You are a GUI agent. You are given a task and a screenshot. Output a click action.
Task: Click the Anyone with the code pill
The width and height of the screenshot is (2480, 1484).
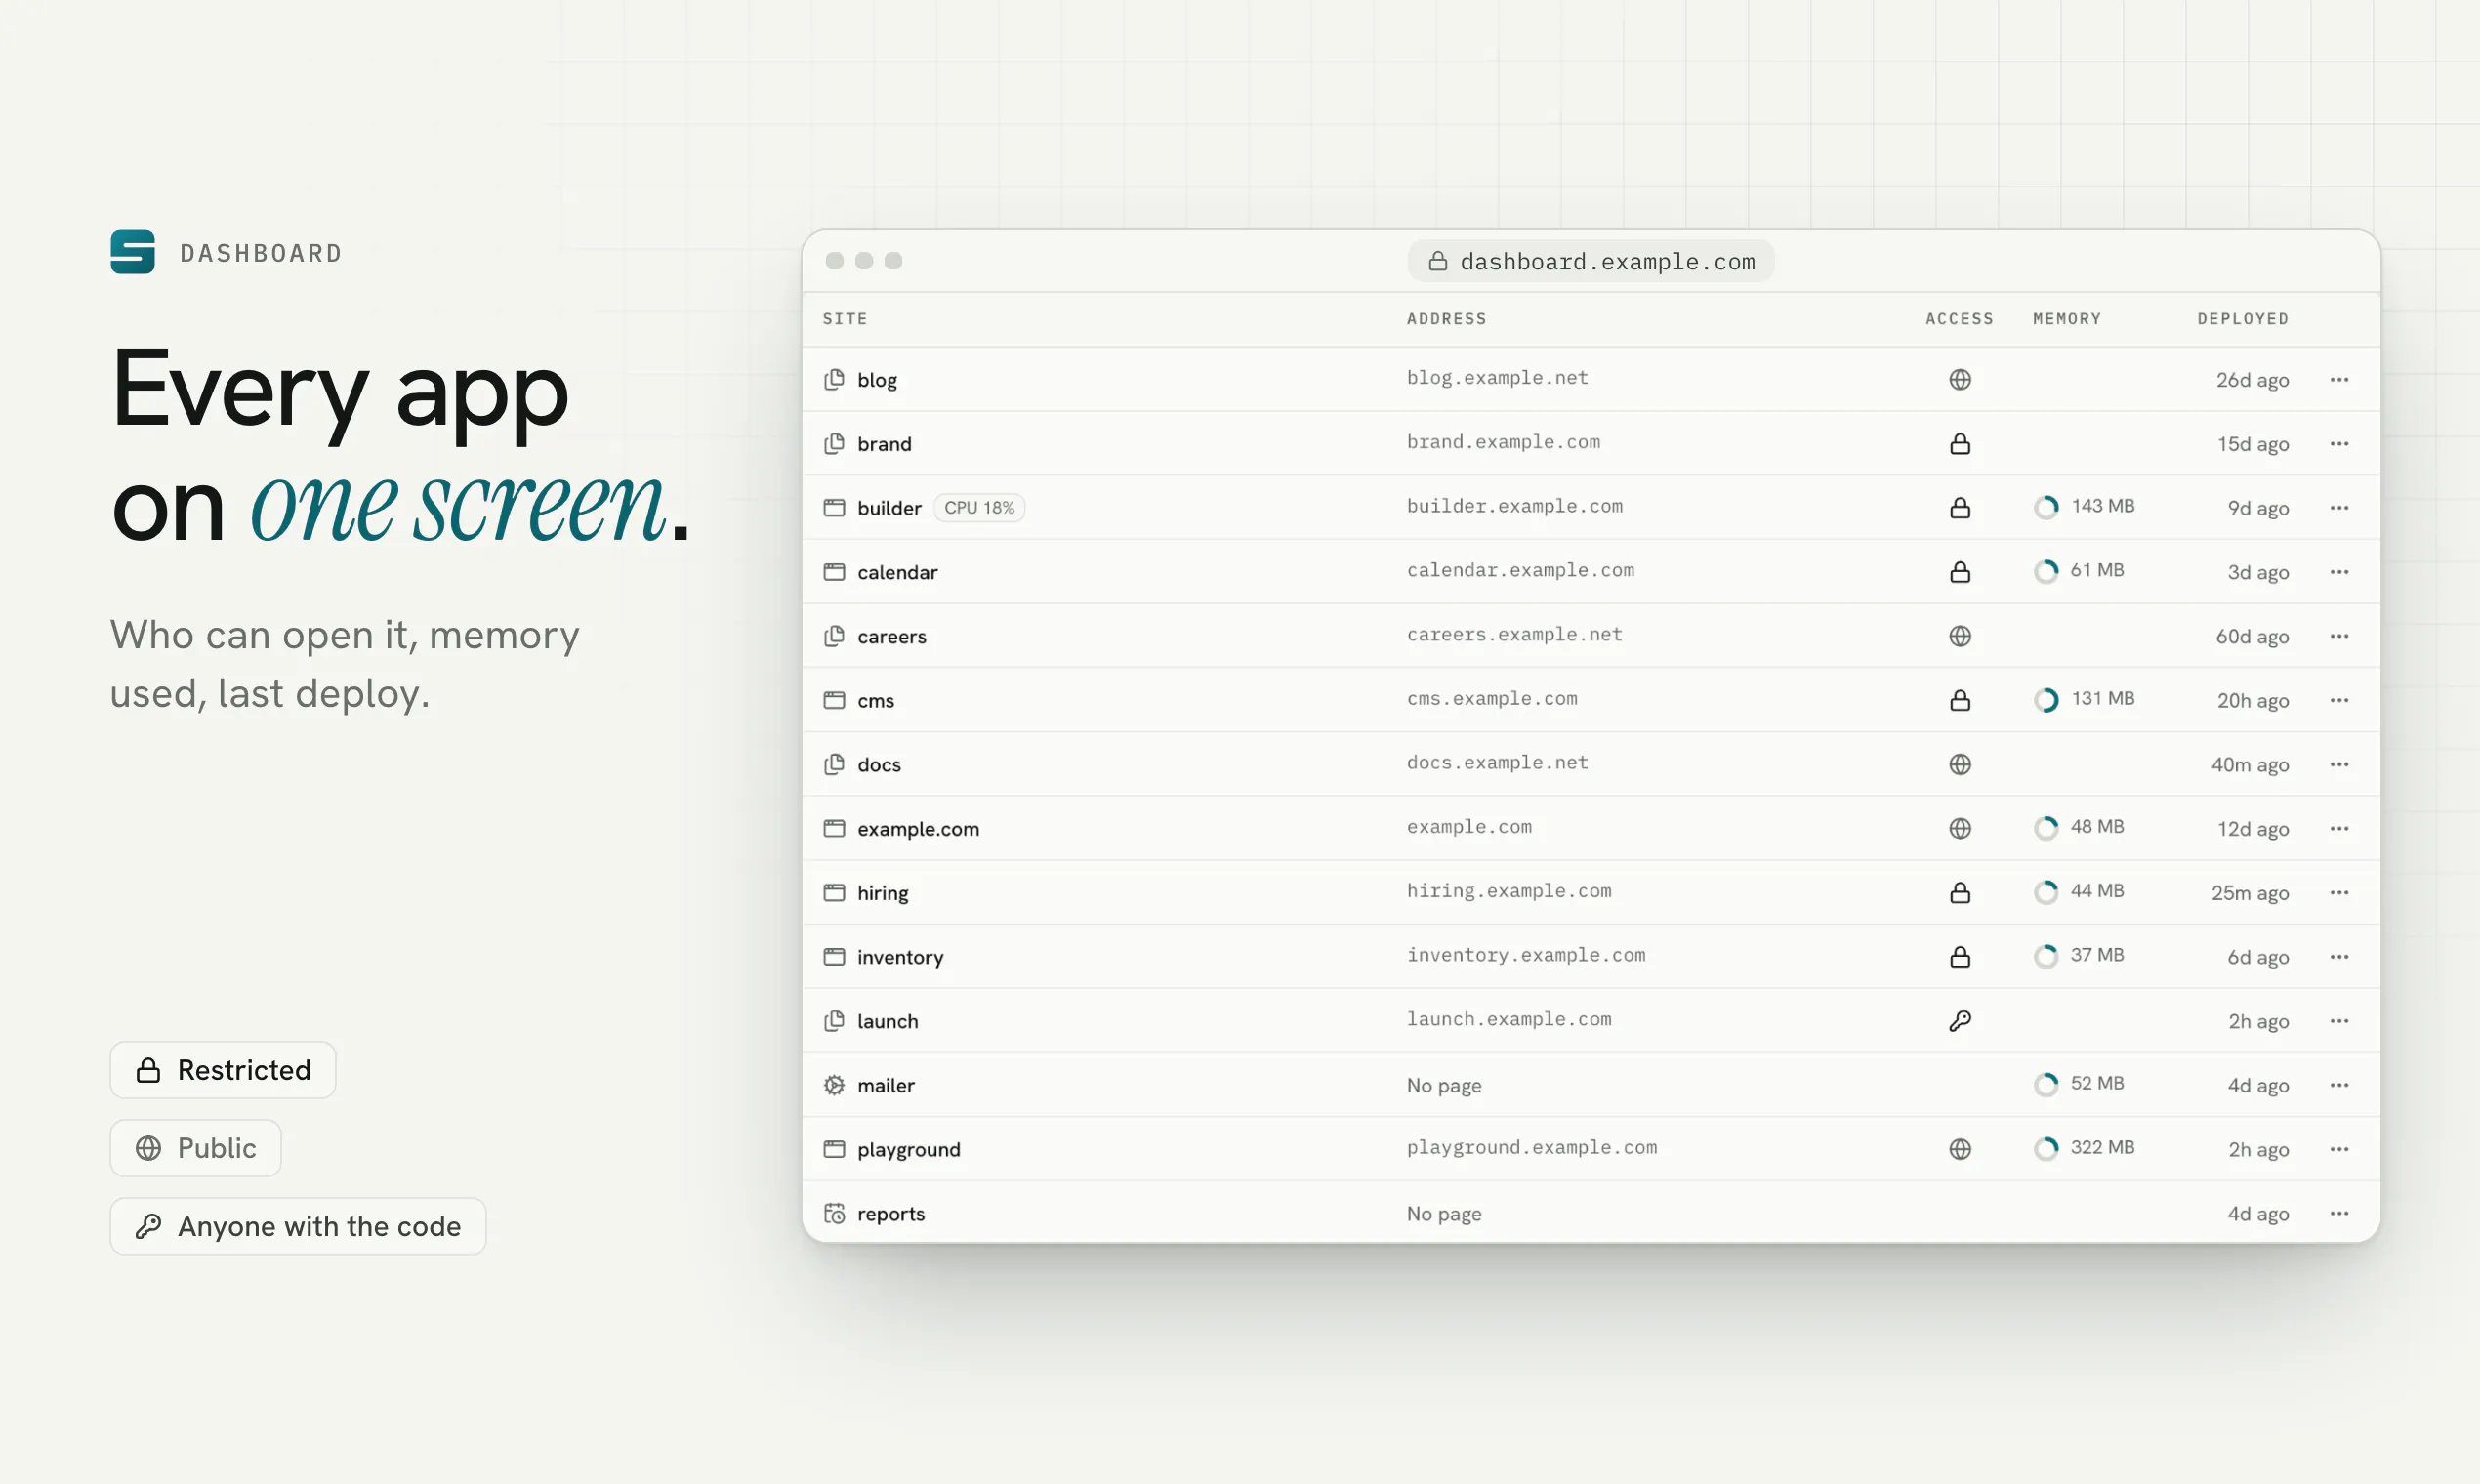click(x=298, y=1226)
